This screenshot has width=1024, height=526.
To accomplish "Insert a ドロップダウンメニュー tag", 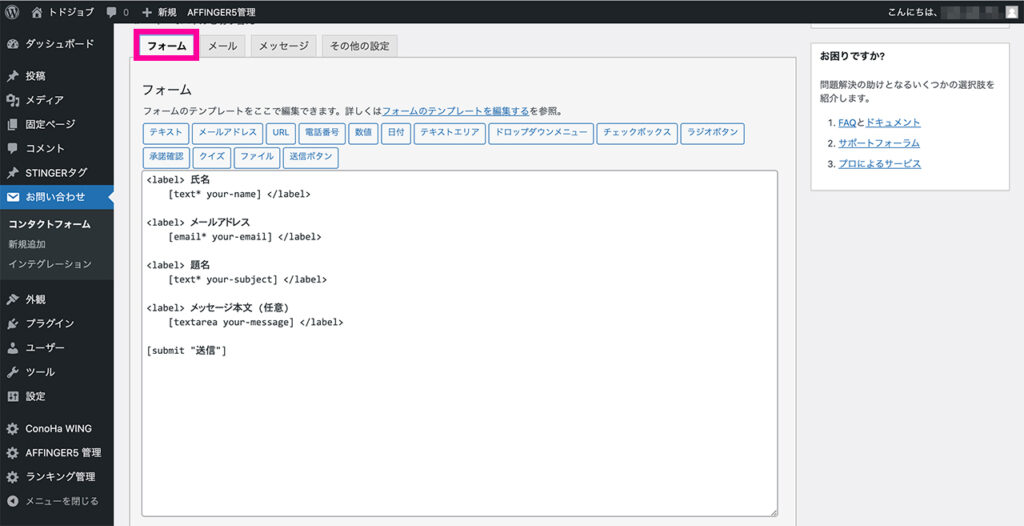I will click(x=541, y=133).
